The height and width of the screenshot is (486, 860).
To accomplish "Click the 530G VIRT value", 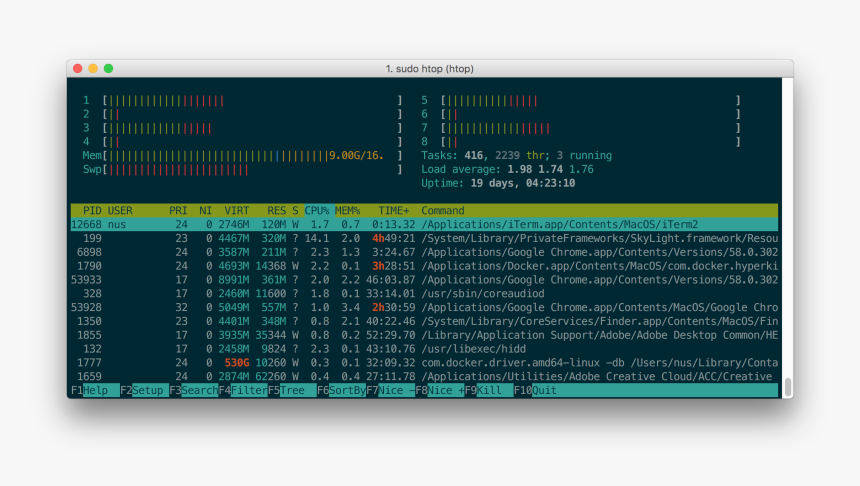I will click(x=236, y=363).
